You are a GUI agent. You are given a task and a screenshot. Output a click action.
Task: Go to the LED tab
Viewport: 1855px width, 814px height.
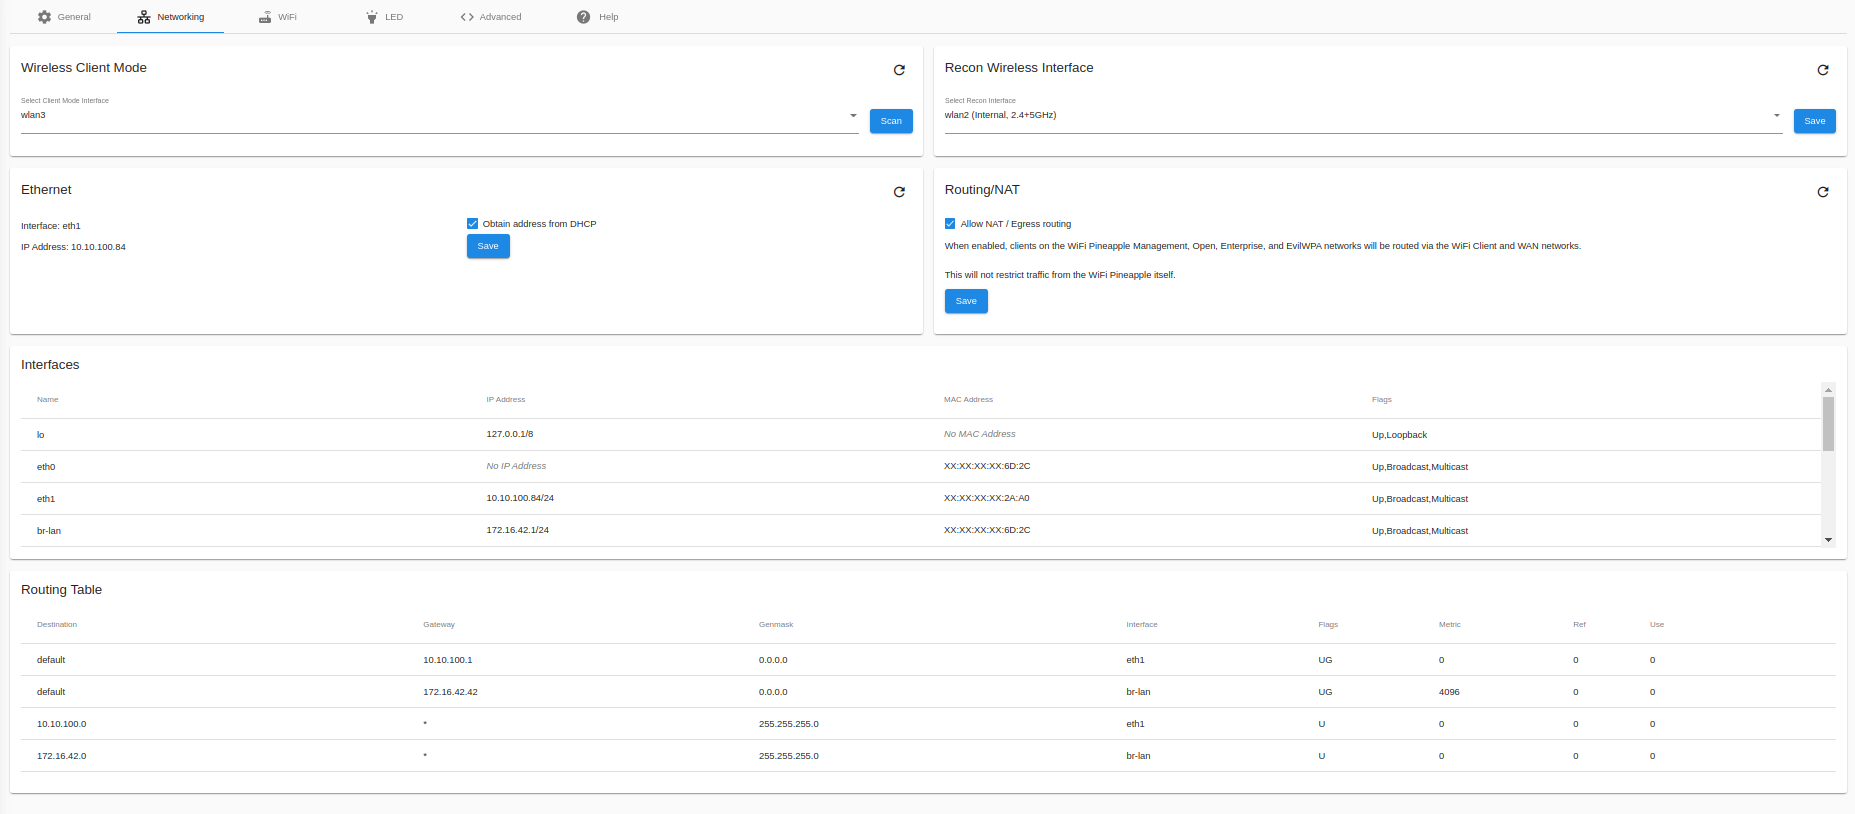click(x=384, y=17)
